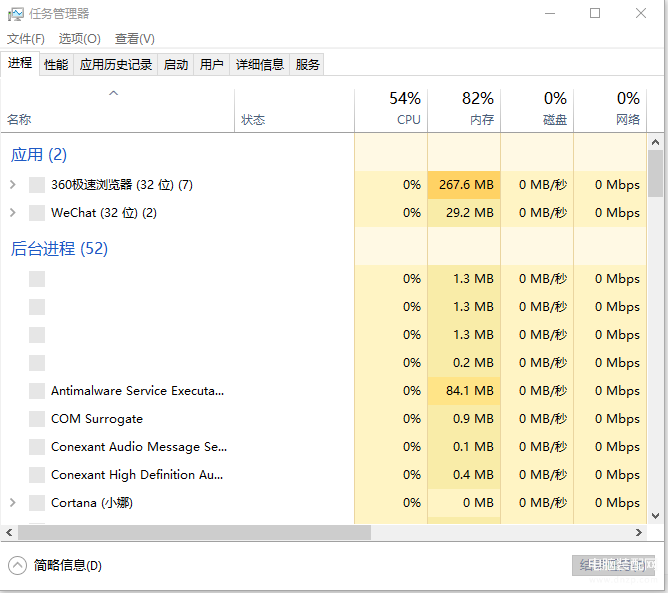668x593 pixels.
Task: Click the 0.2 MB memory cell
Action: (464, 363)
